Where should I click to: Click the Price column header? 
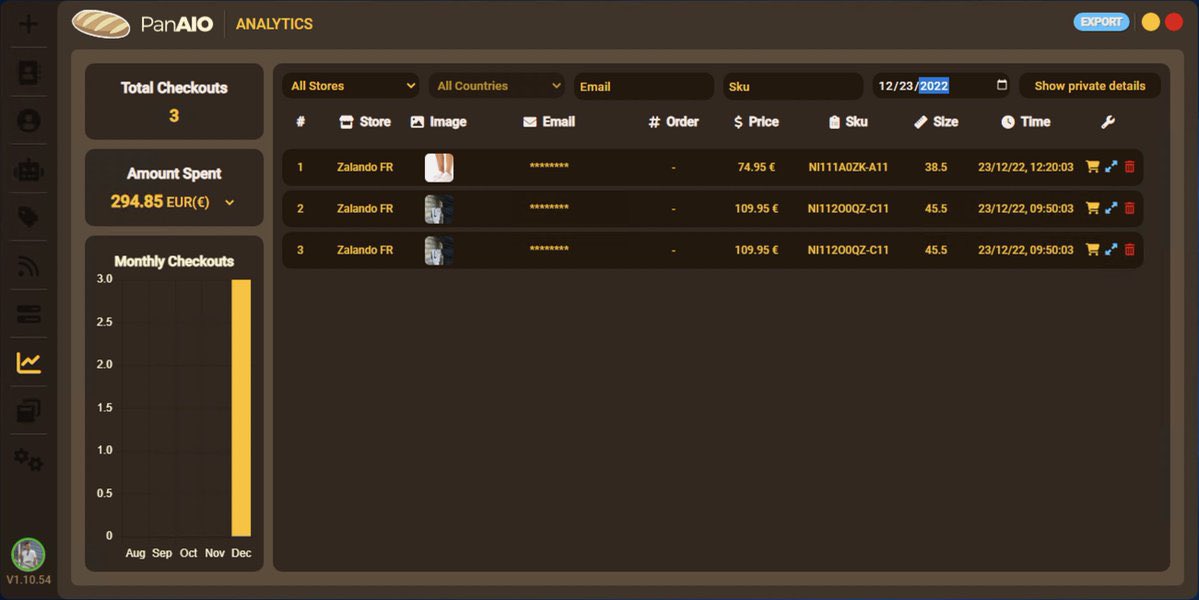(x=755, y=122)
